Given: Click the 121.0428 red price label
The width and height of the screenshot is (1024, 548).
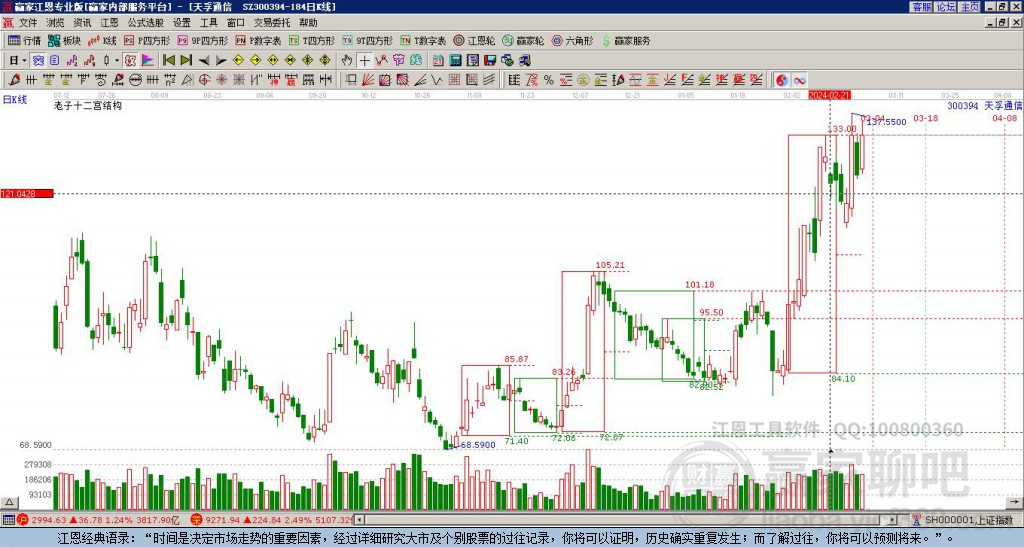Looking at the screenshot, I should tap(27, 193).
